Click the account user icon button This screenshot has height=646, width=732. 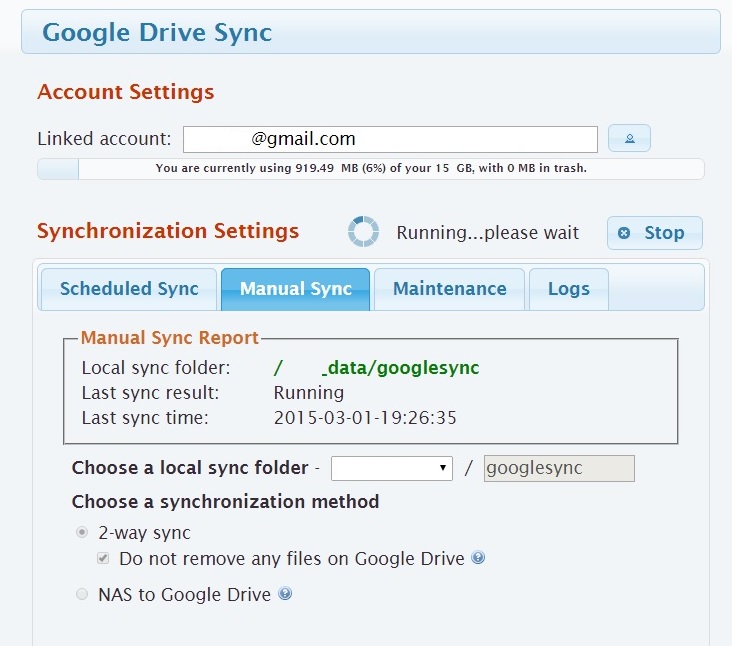coord(629,138)
